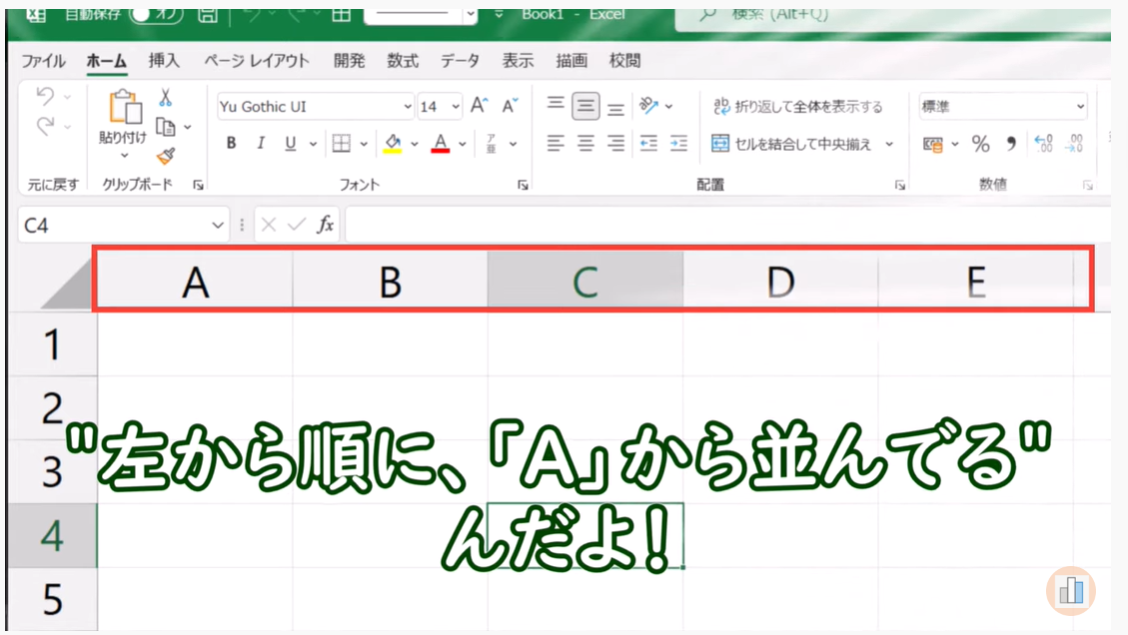Click the Paste clipboard icon
Screen dimensions: 1128x635
pyautogui.click(x=124, y=107)
